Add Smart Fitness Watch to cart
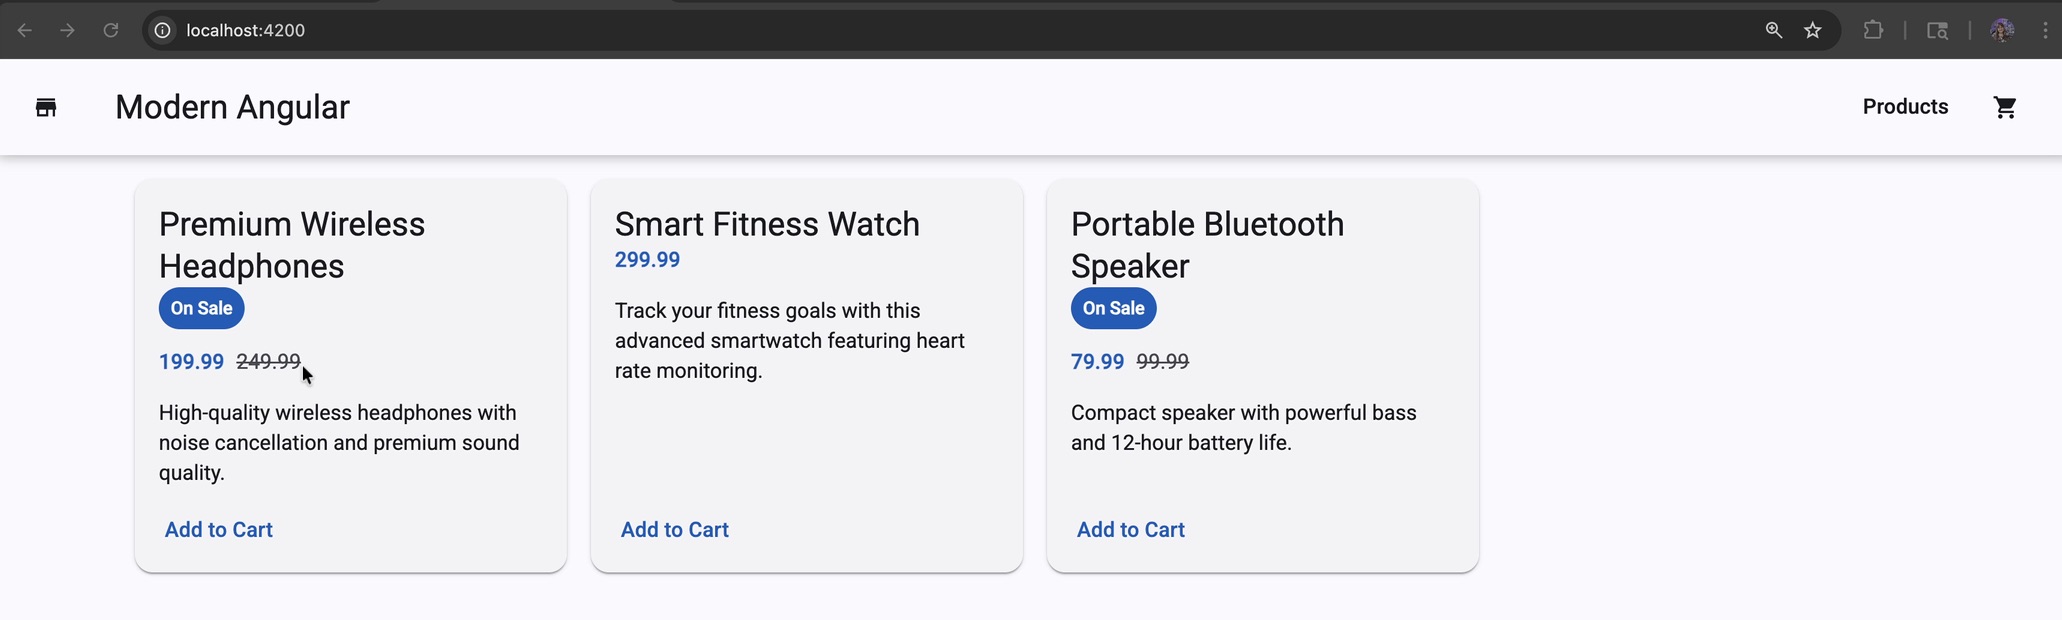The image size is (2062, 620). [x=674, y=529]
